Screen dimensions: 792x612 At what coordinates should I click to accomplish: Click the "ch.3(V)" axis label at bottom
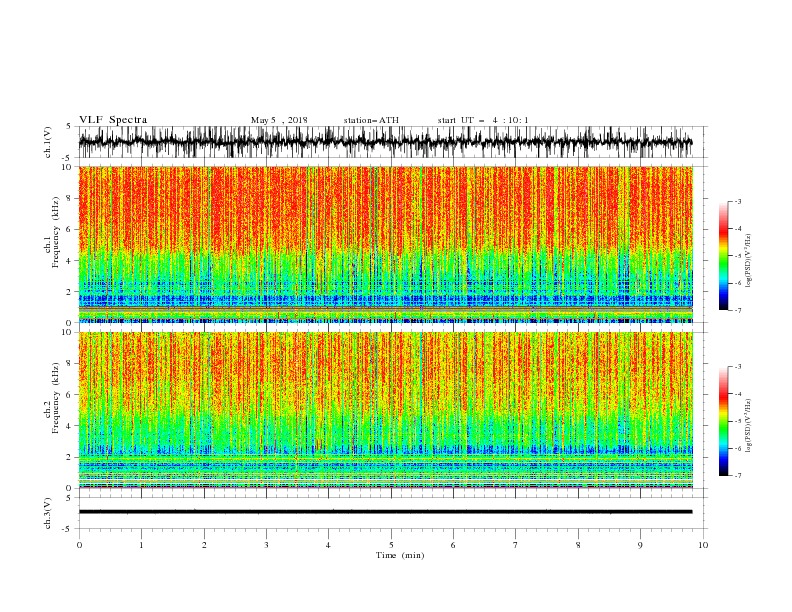pos(48,514)
